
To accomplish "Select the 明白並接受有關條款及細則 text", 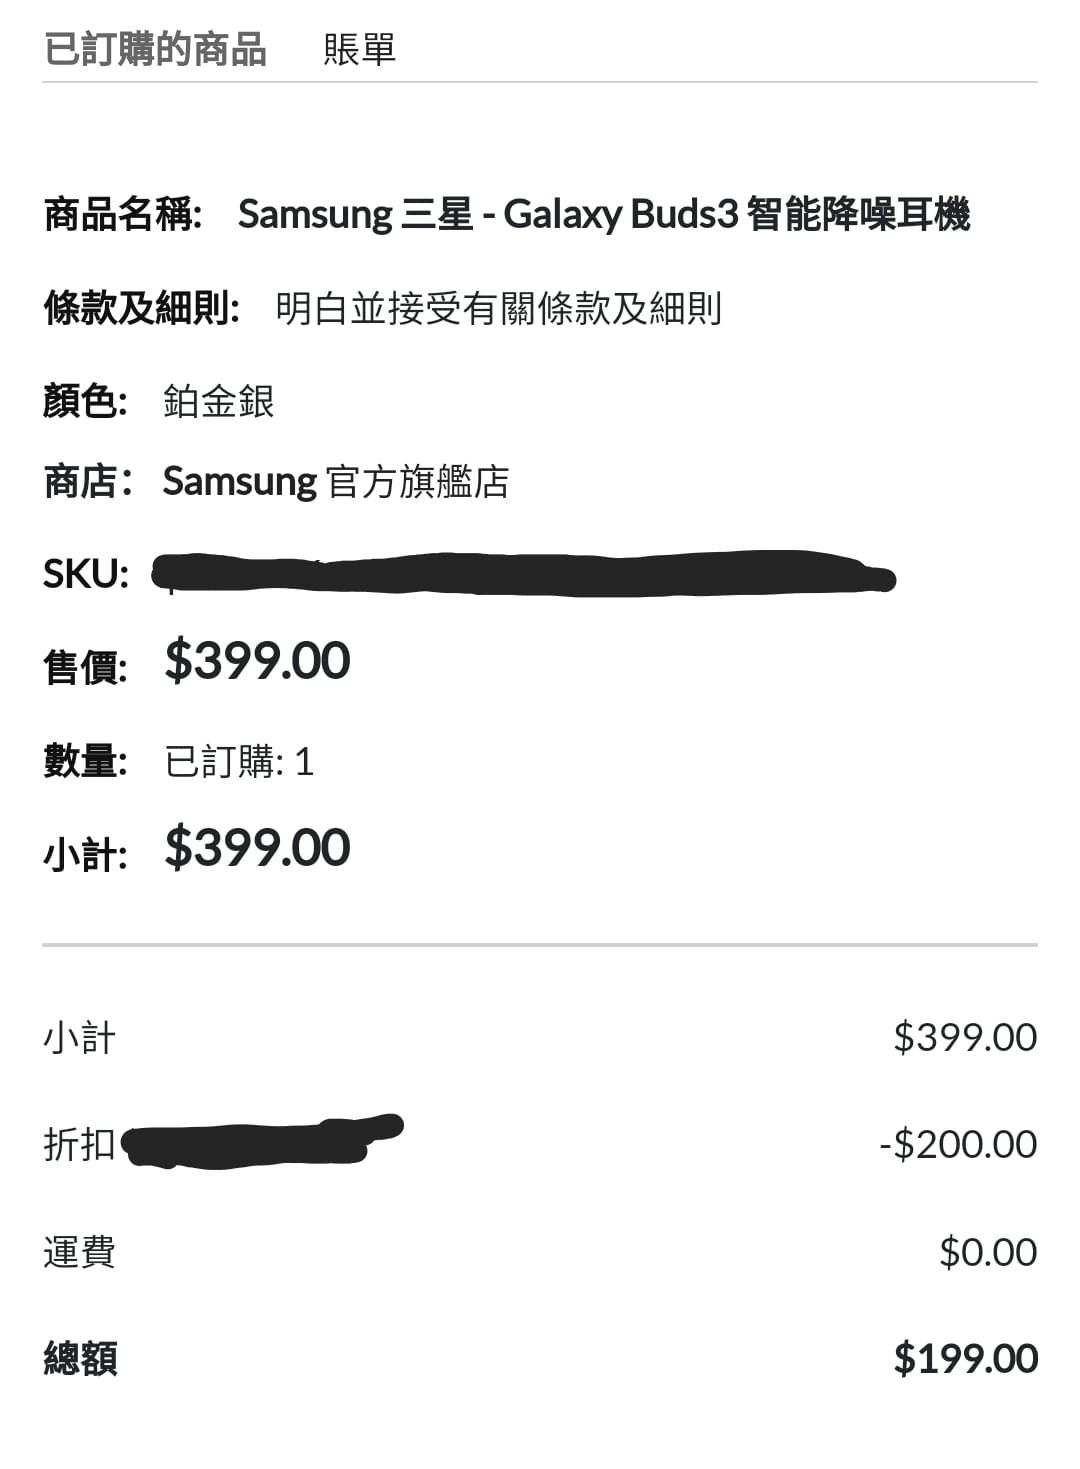I will [x=499, y=308].
